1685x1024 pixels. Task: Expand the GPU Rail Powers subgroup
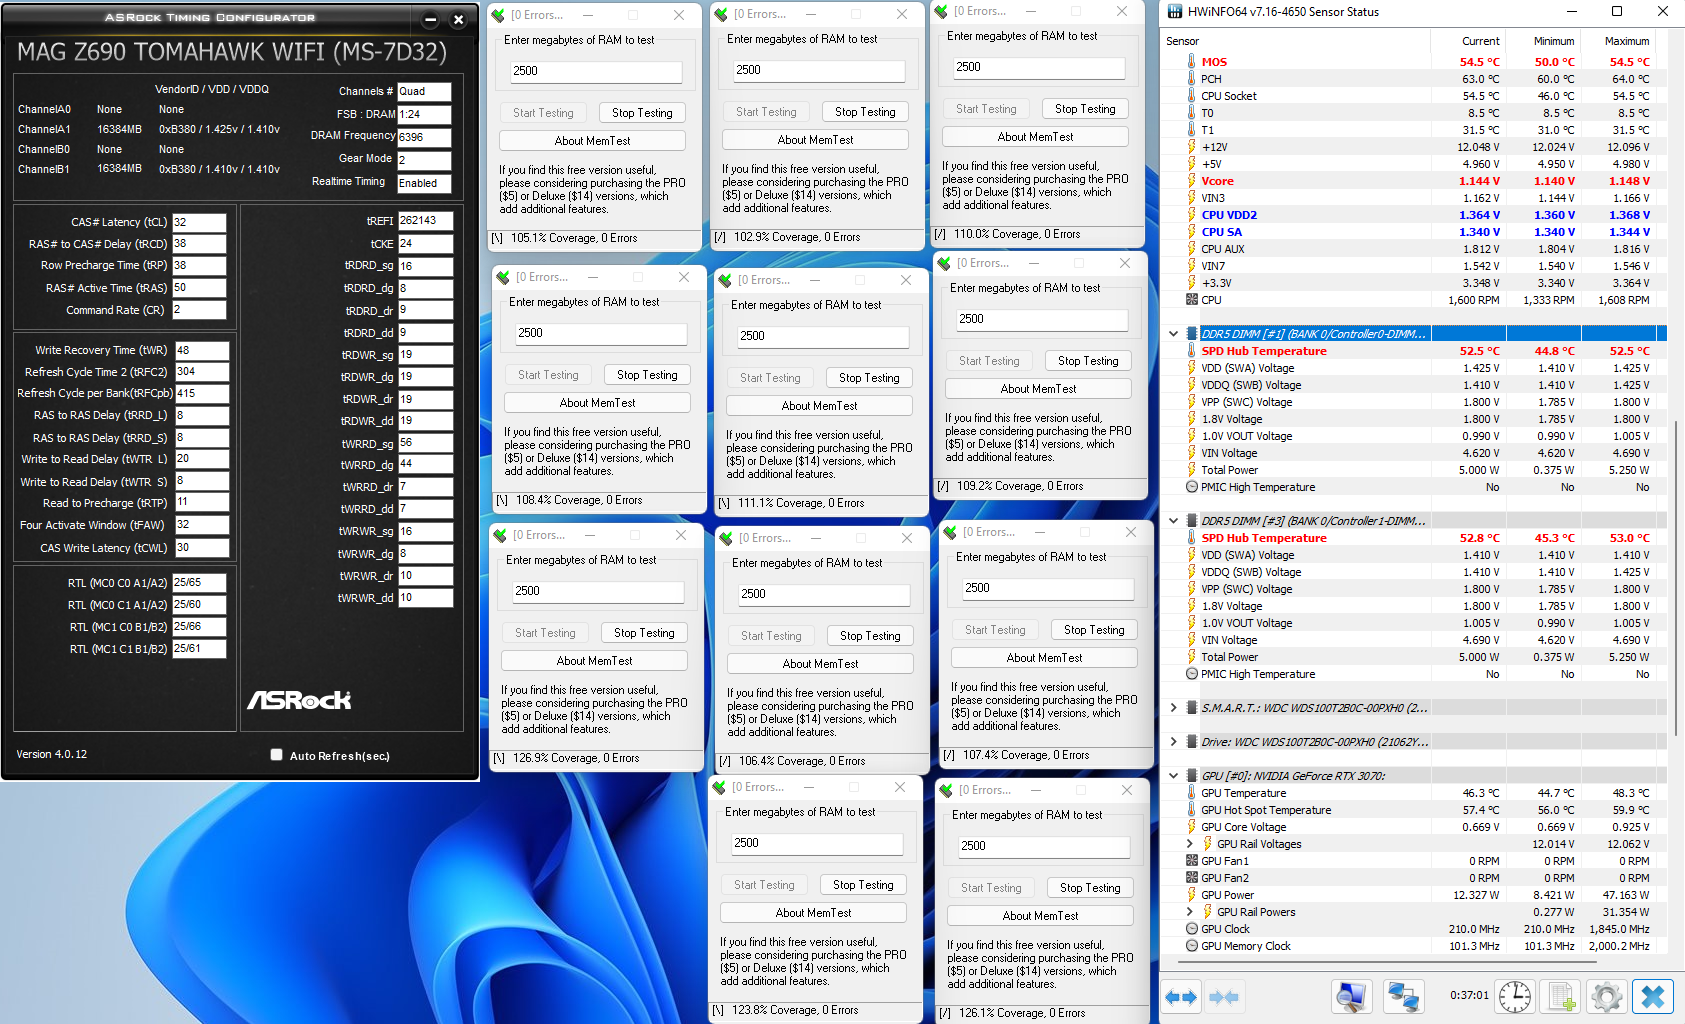click(x=1189, y=912)
